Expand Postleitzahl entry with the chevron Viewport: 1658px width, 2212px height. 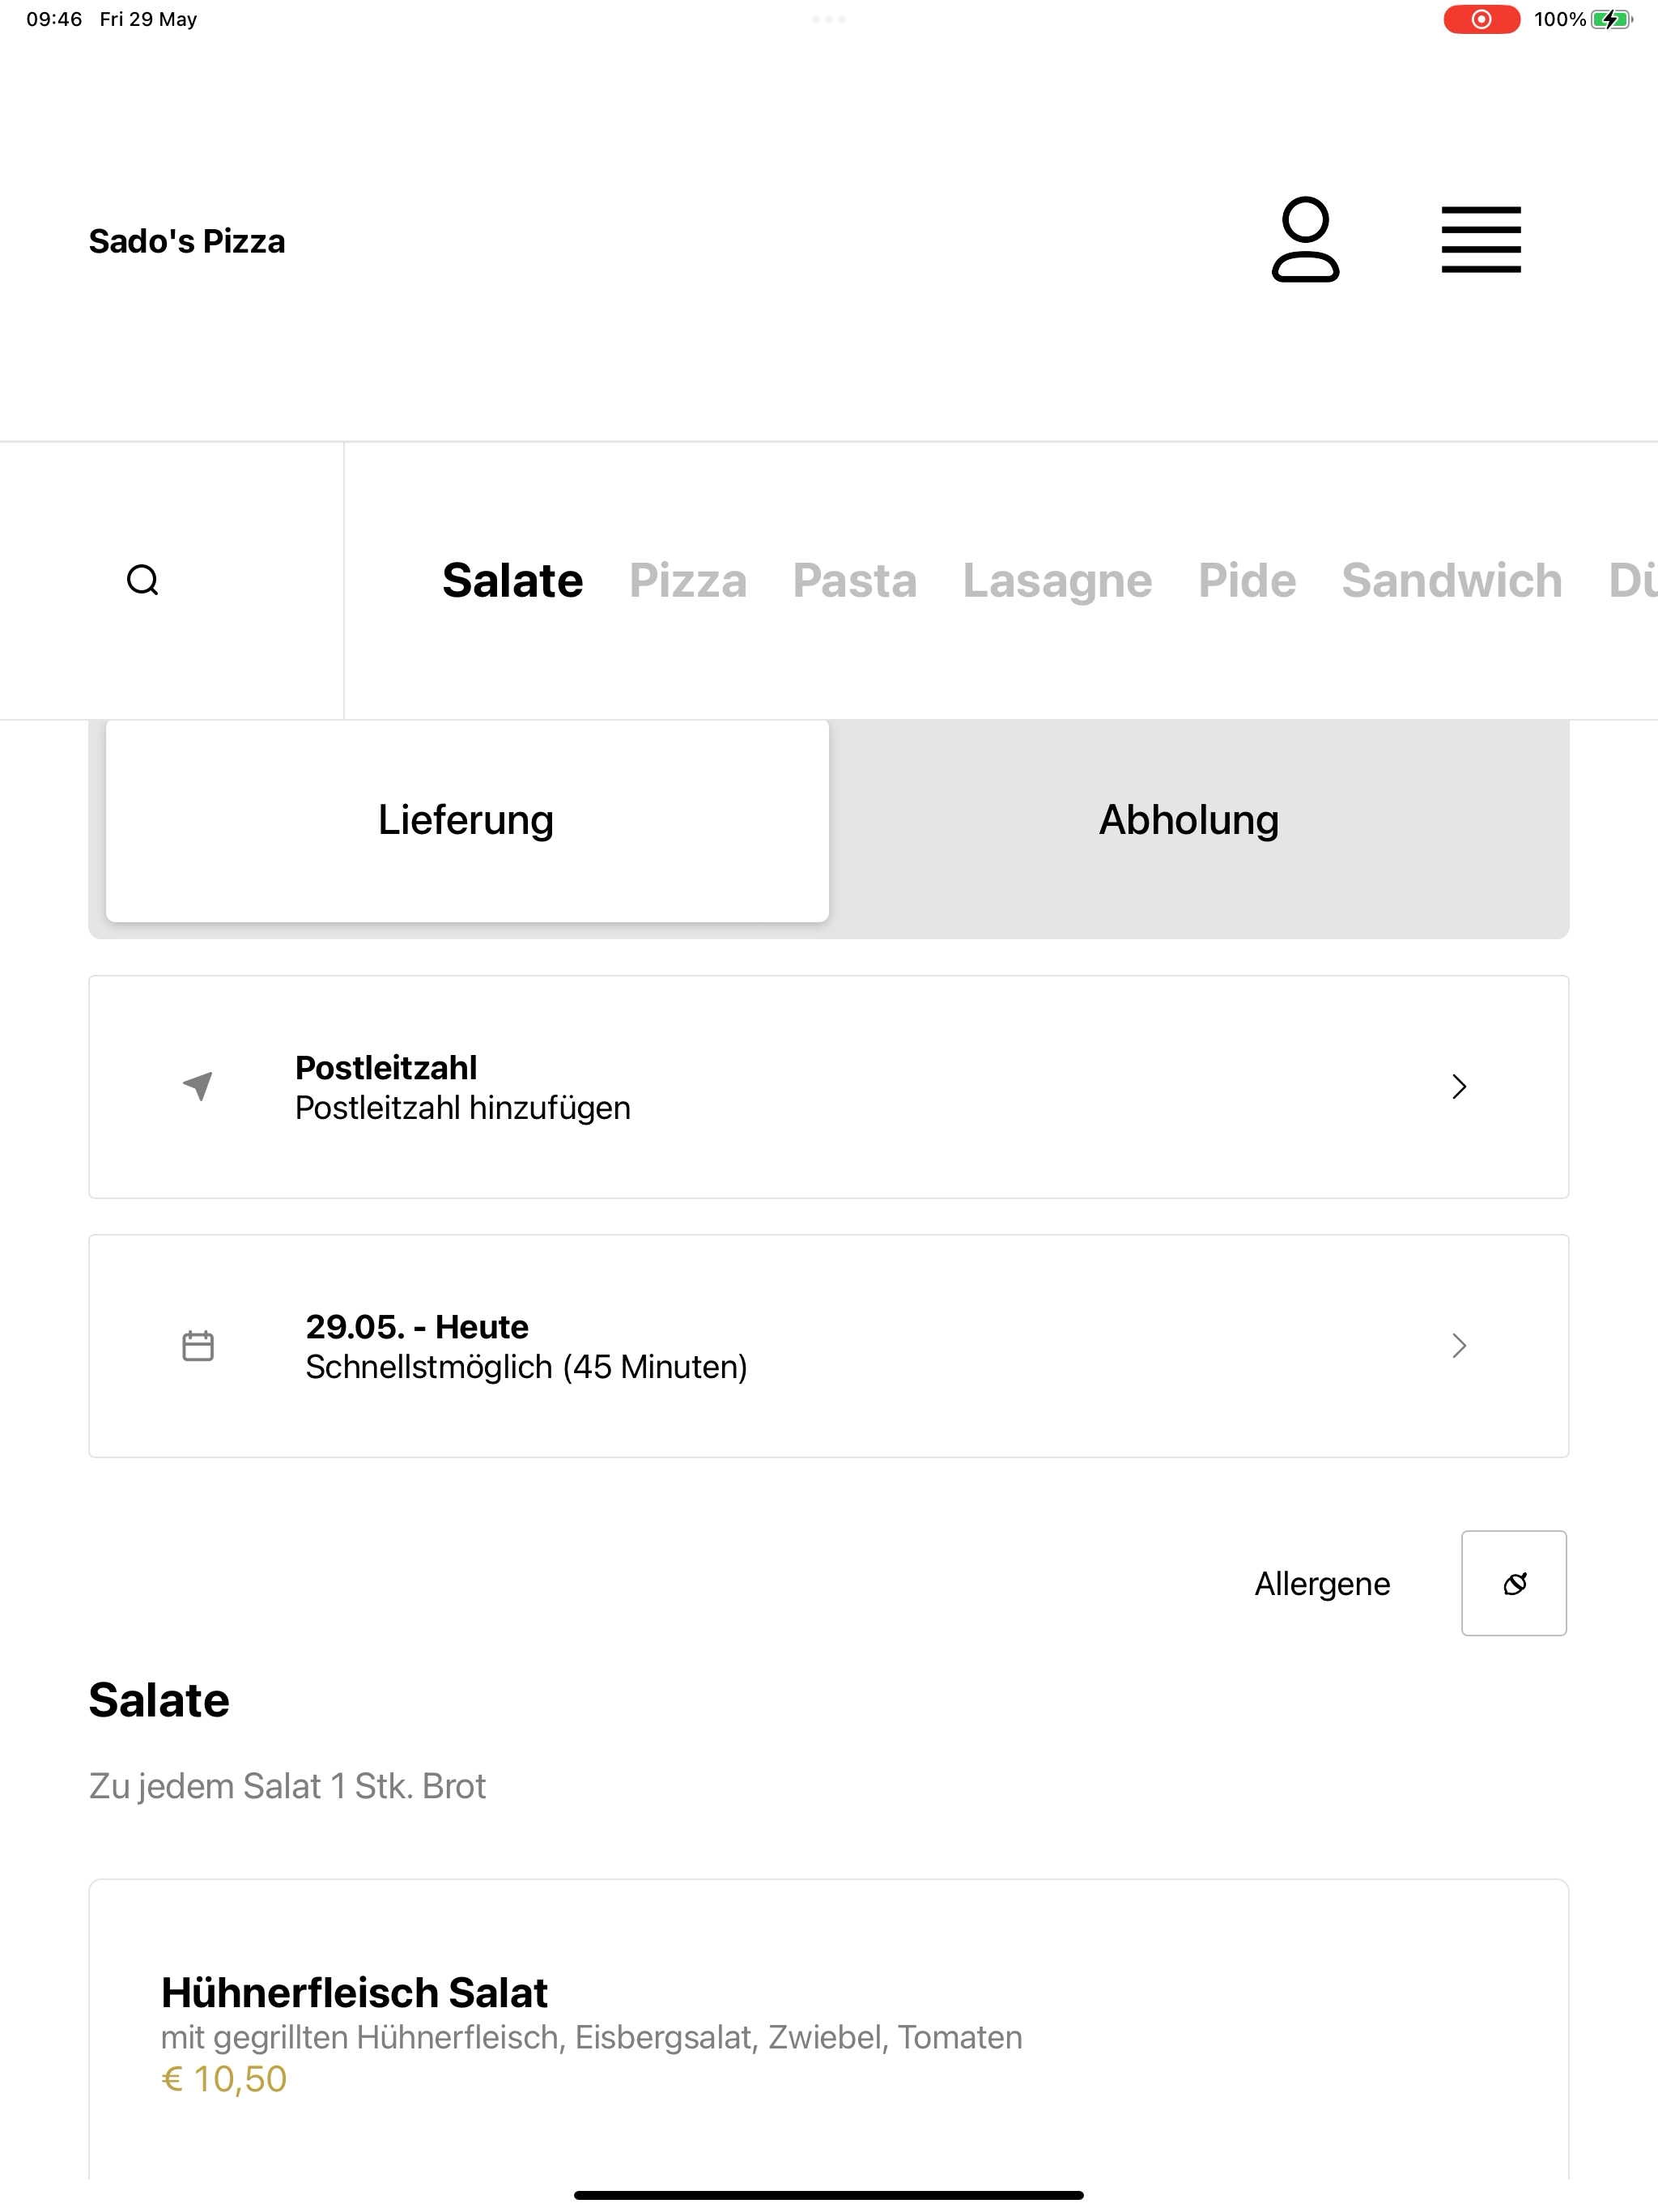pos(1459,1086)
